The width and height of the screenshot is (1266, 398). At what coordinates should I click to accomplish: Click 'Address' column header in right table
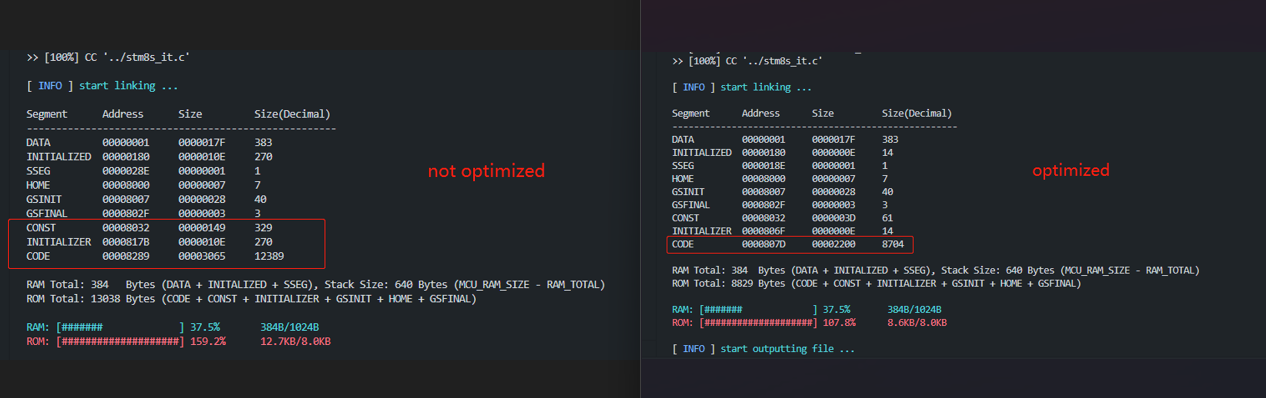[x=761, y=114]
